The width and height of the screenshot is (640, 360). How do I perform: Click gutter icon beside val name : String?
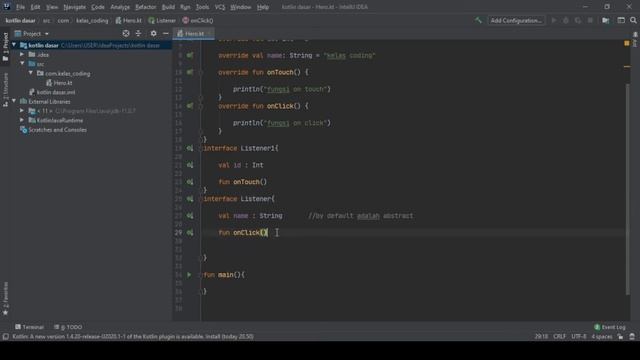pos(190,216)
